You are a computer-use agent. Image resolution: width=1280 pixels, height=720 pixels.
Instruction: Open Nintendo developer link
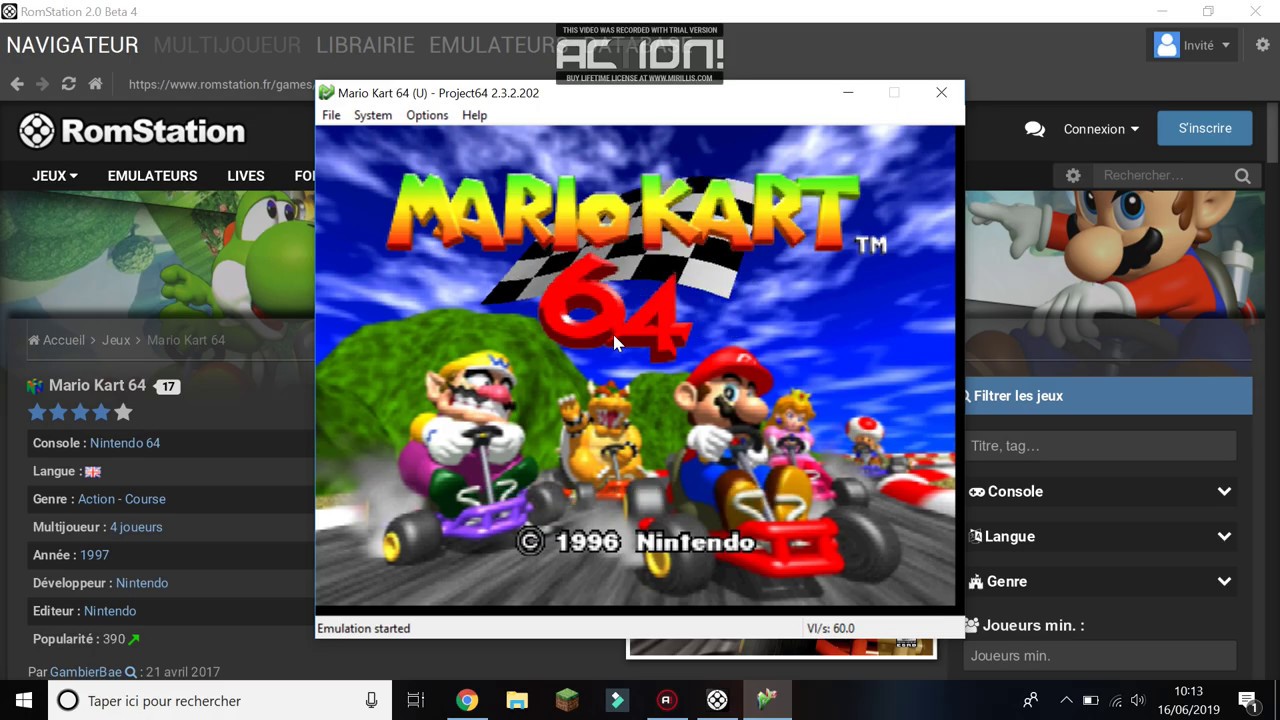click(142, 583)
